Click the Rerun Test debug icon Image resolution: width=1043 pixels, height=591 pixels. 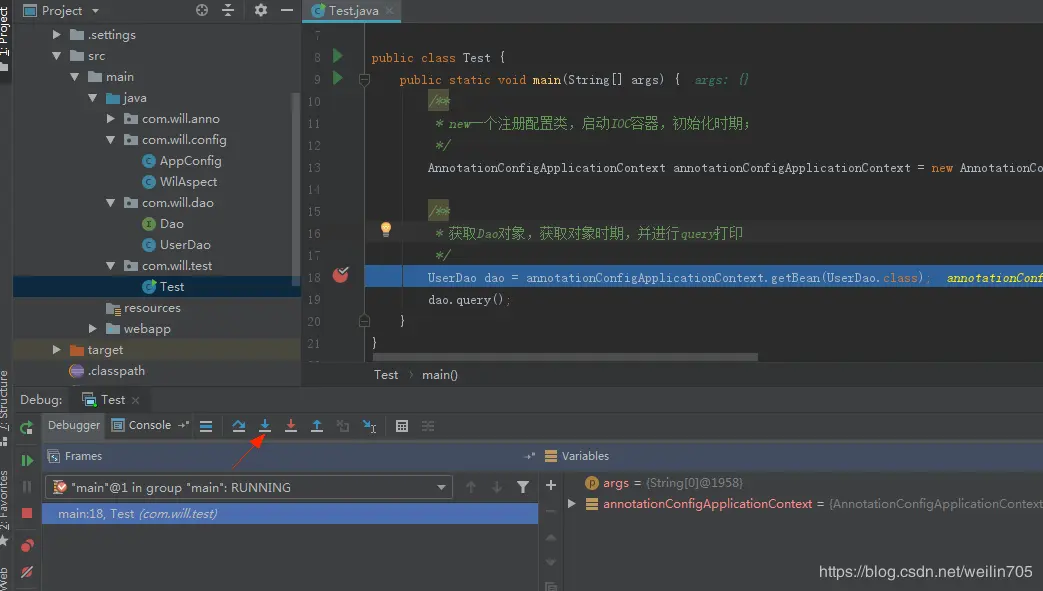click(27, 428)
